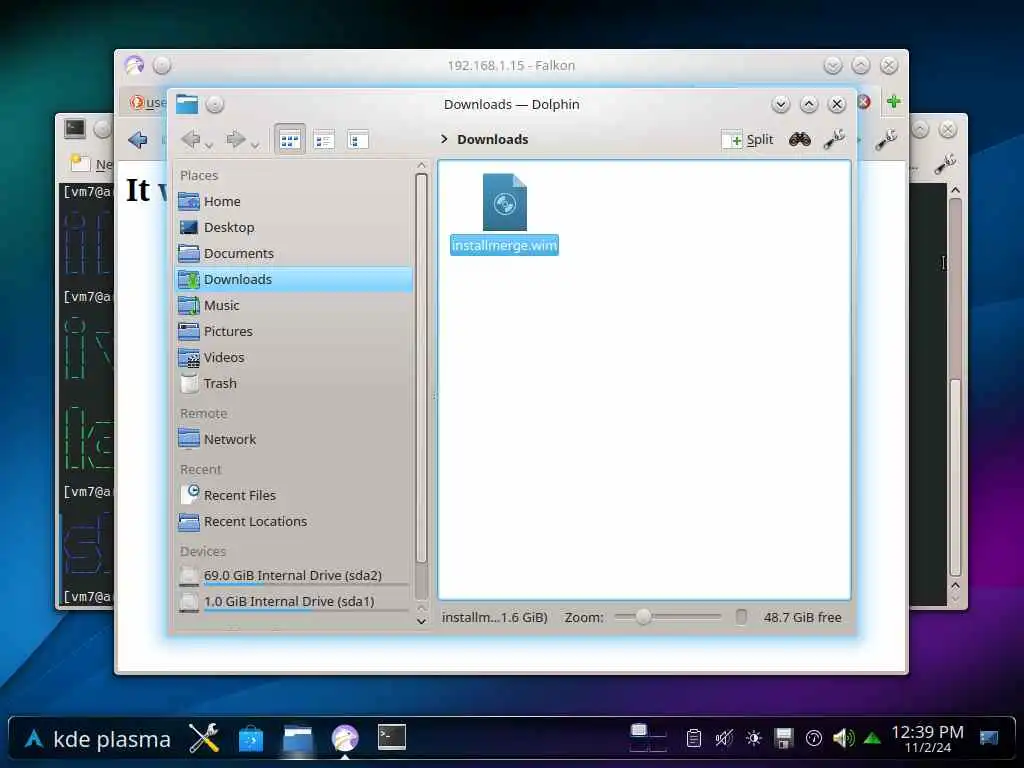The height and width of the screenshot is (768, 1024).
Task: Open removable devices floppy tray icon
Action: pos(784,739)
